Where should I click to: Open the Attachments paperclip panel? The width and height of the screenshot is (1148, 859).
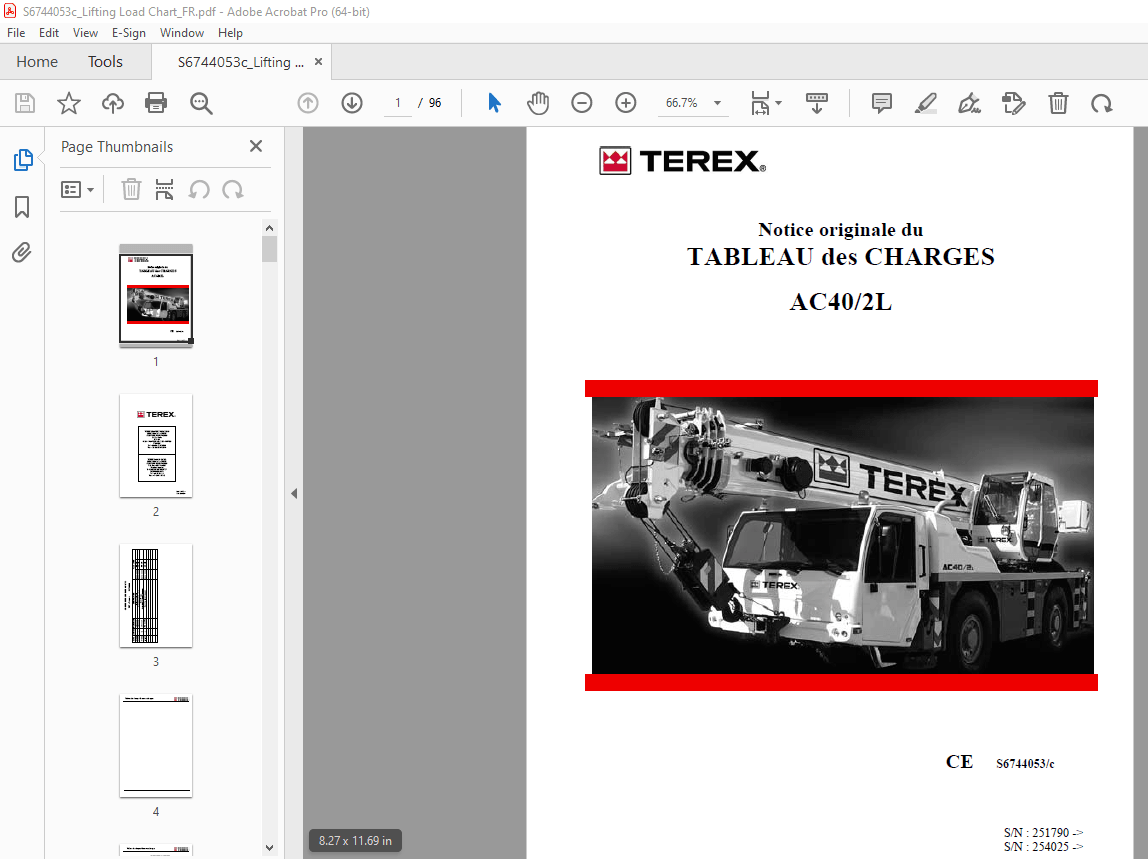pyautogui.click(x=22, y=252)
